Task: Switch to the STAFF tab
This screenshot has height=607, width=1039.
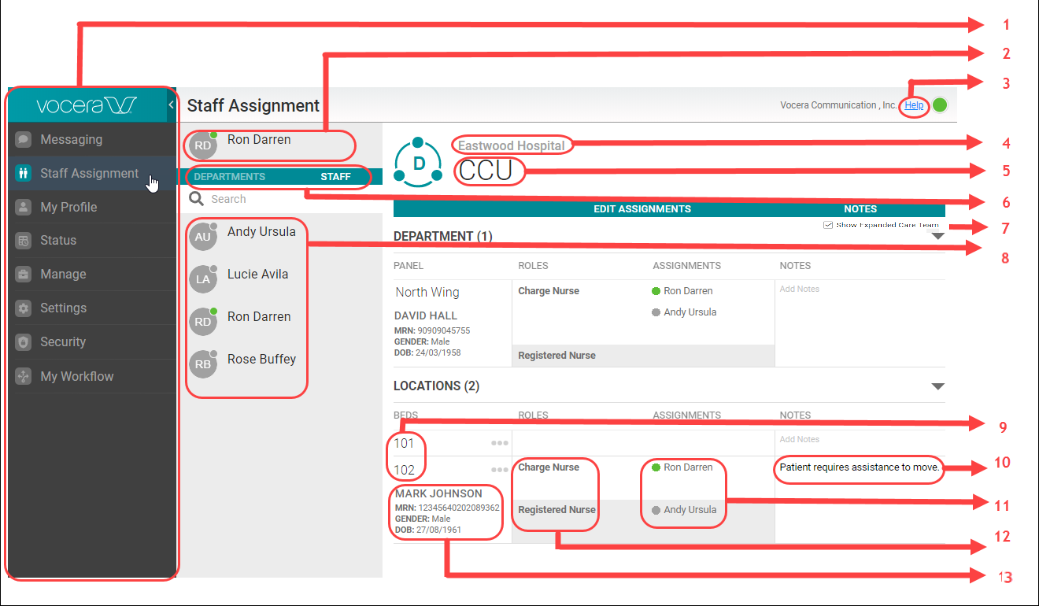Action: click(x=336, y=177)
